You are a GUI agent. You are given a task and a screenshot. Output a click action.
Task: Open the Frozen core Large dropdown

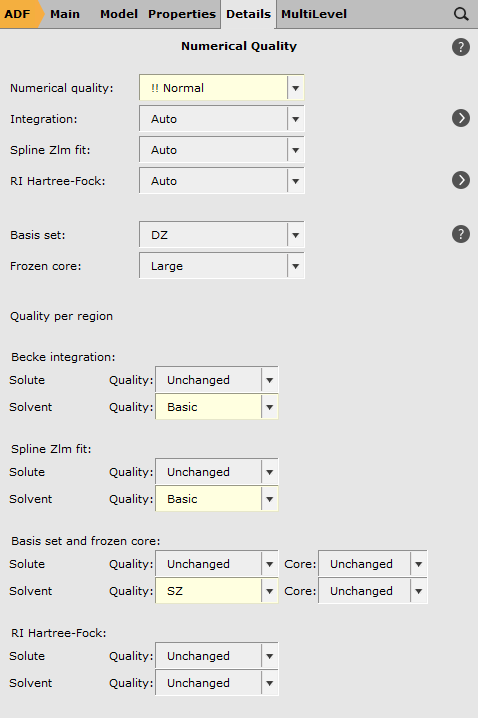[x=222, y=266]
